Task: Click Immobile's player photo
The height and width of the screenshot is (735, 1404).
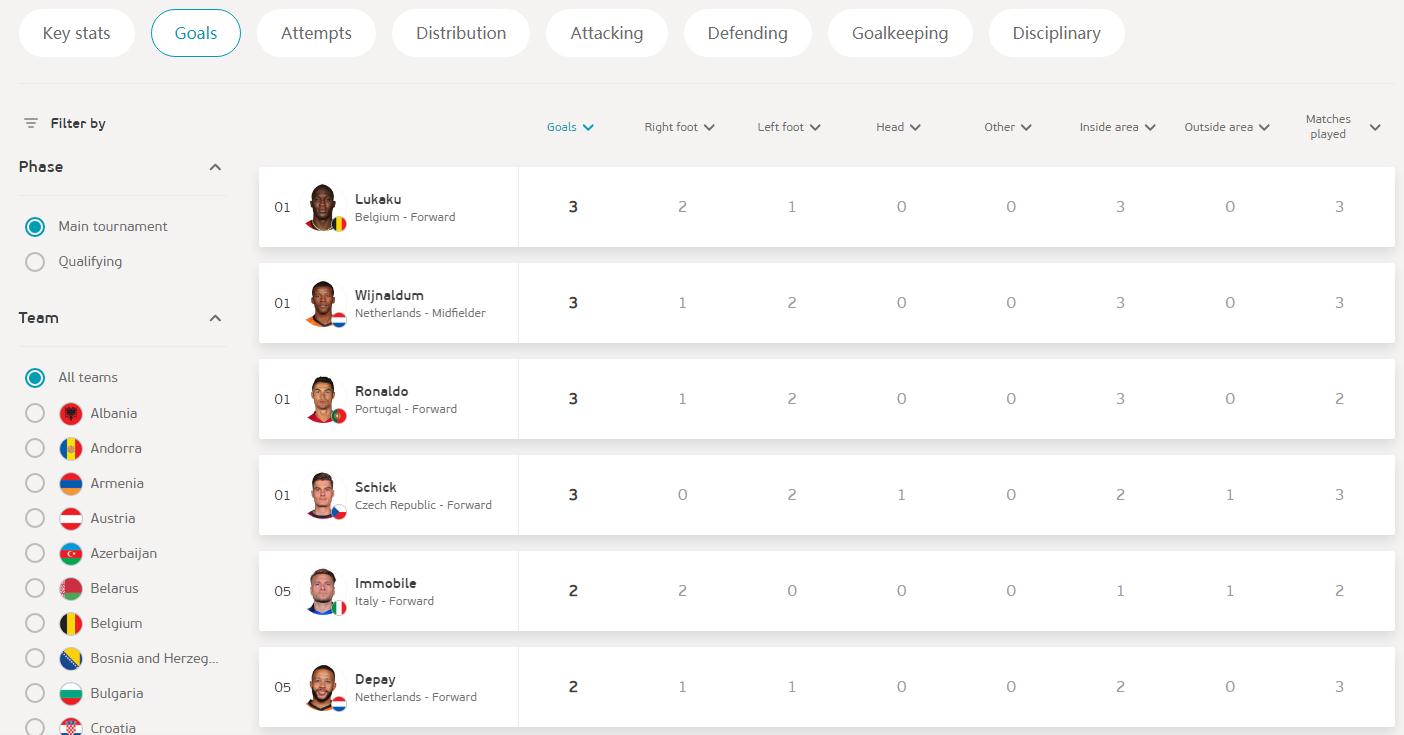Action: [x=322, y=591]
